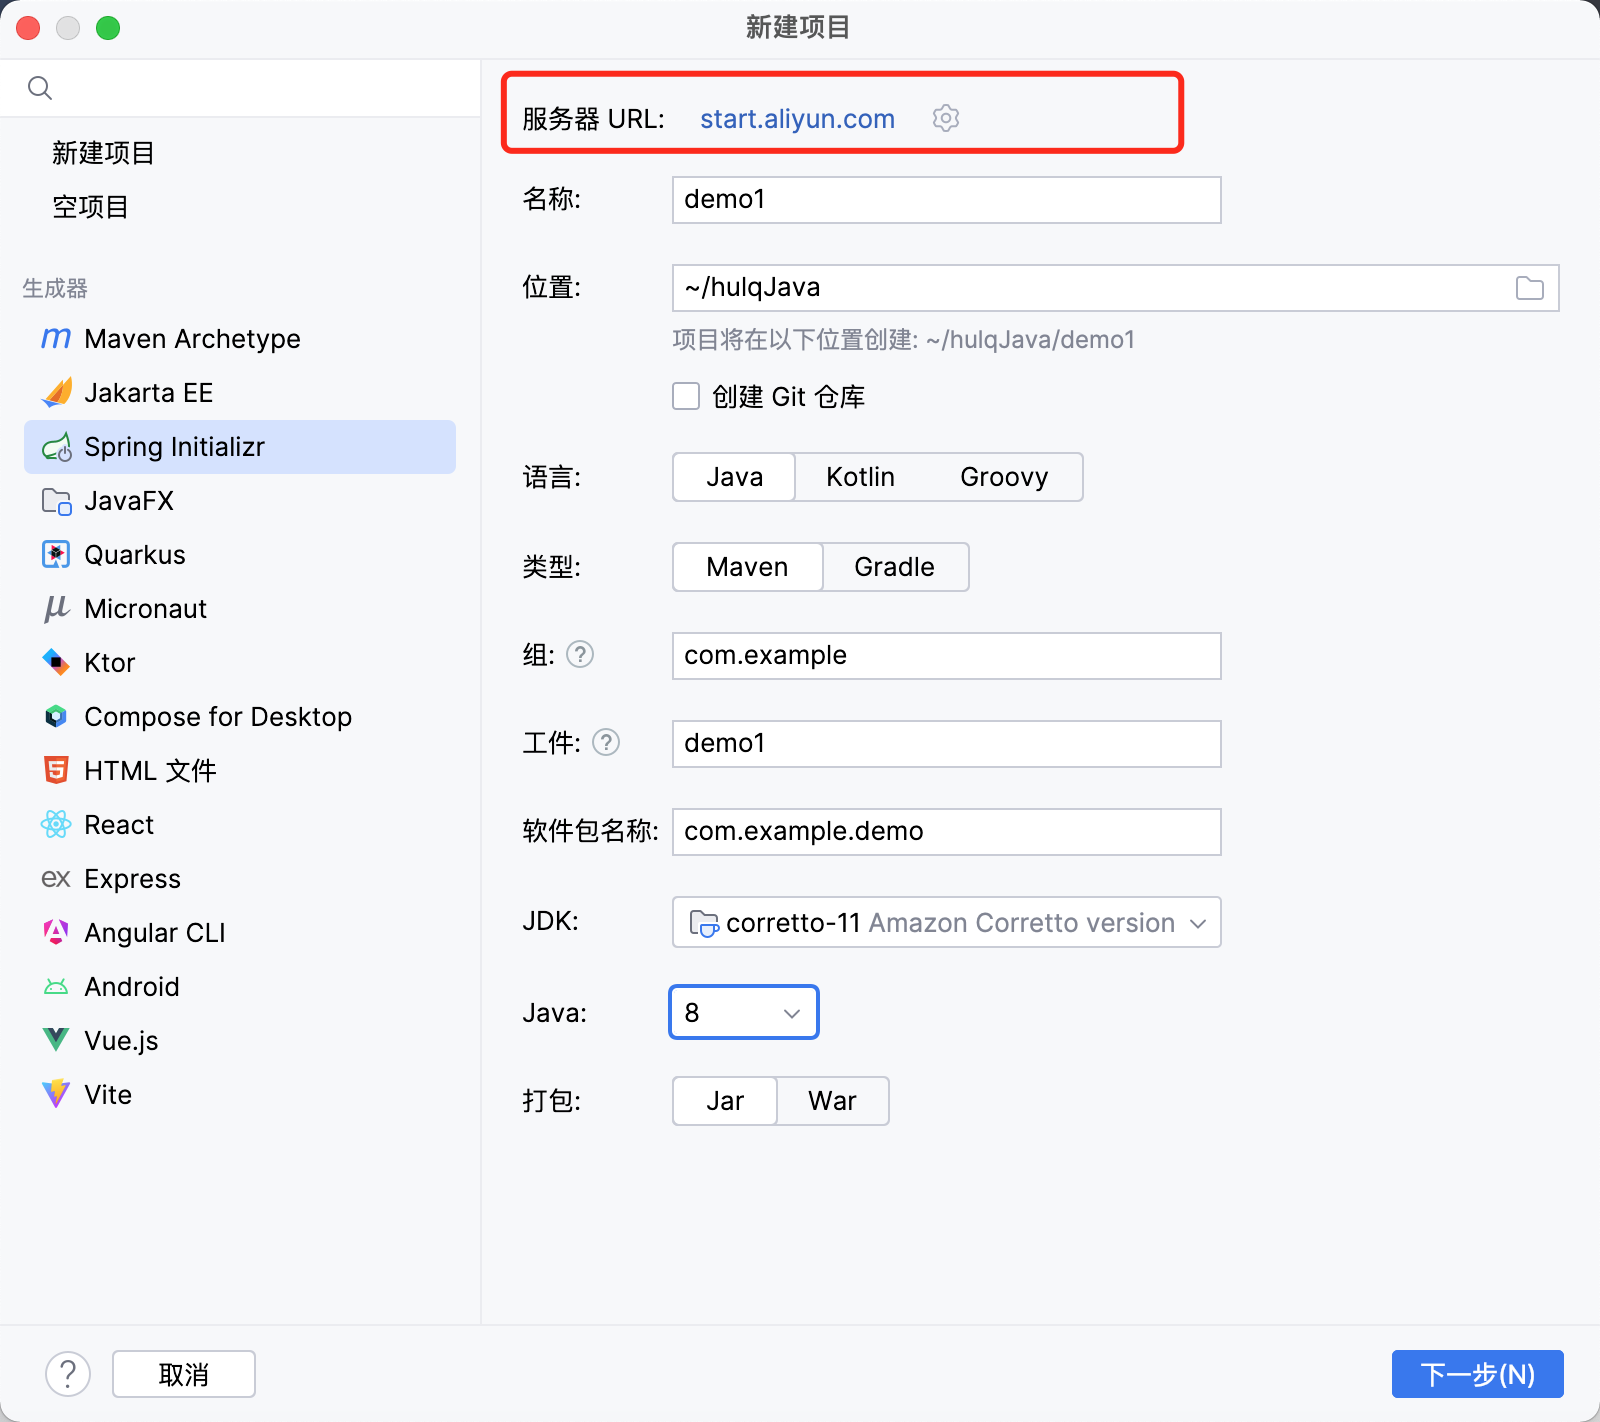This screenshot has width=1600, height=1422.
Task: Open the start.aliyun.com server link
Action: tap(797, 119)
